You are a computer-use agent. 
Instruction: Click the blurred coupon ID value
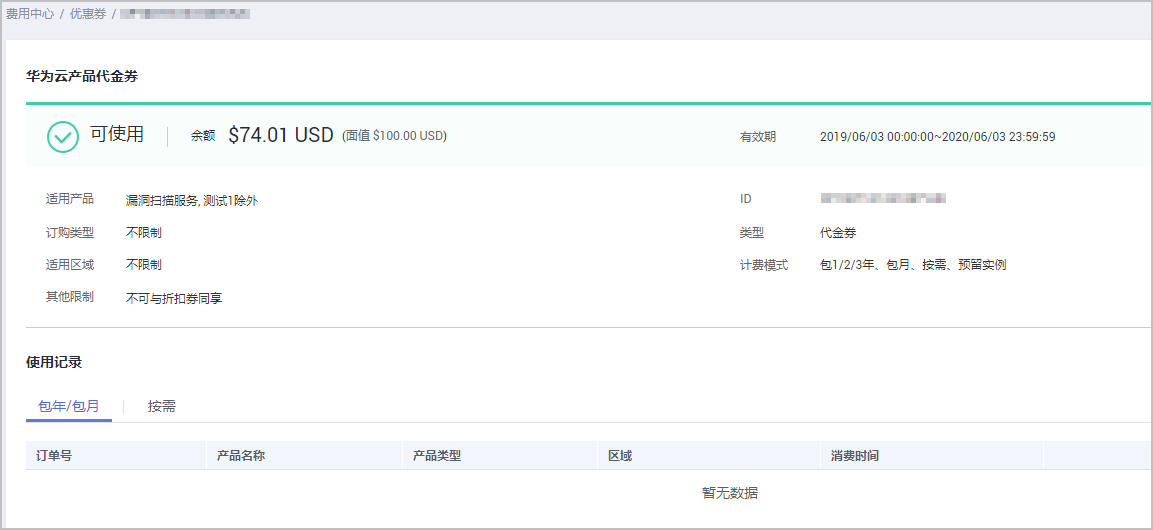click(x=882, y=198)
